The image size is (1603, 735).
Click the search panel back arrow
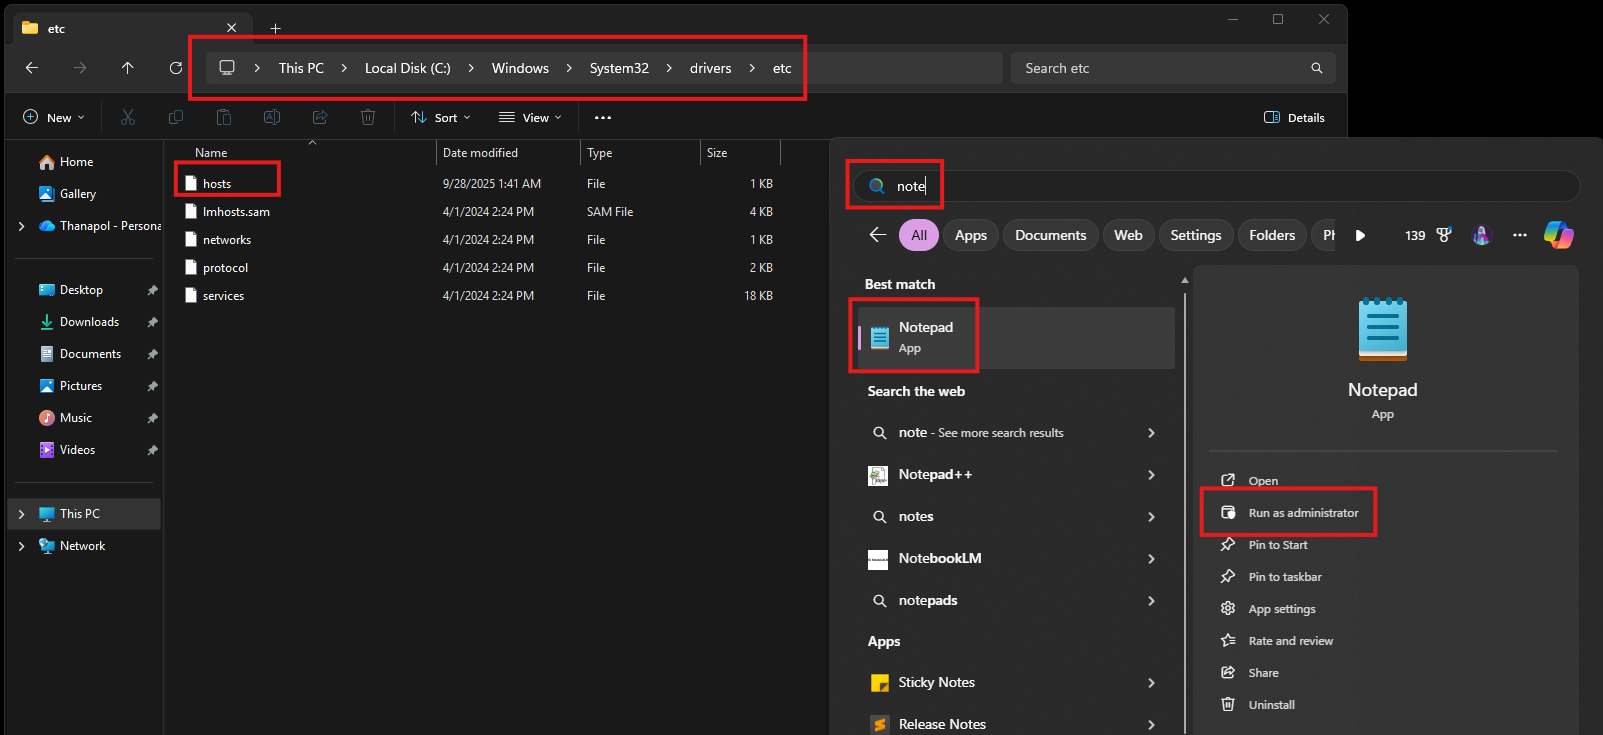click(878, 235)
